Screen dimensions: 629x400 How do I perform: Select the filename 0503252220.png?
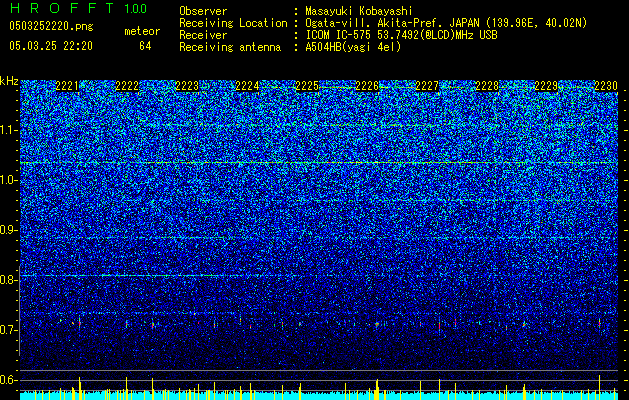[51, 26]
